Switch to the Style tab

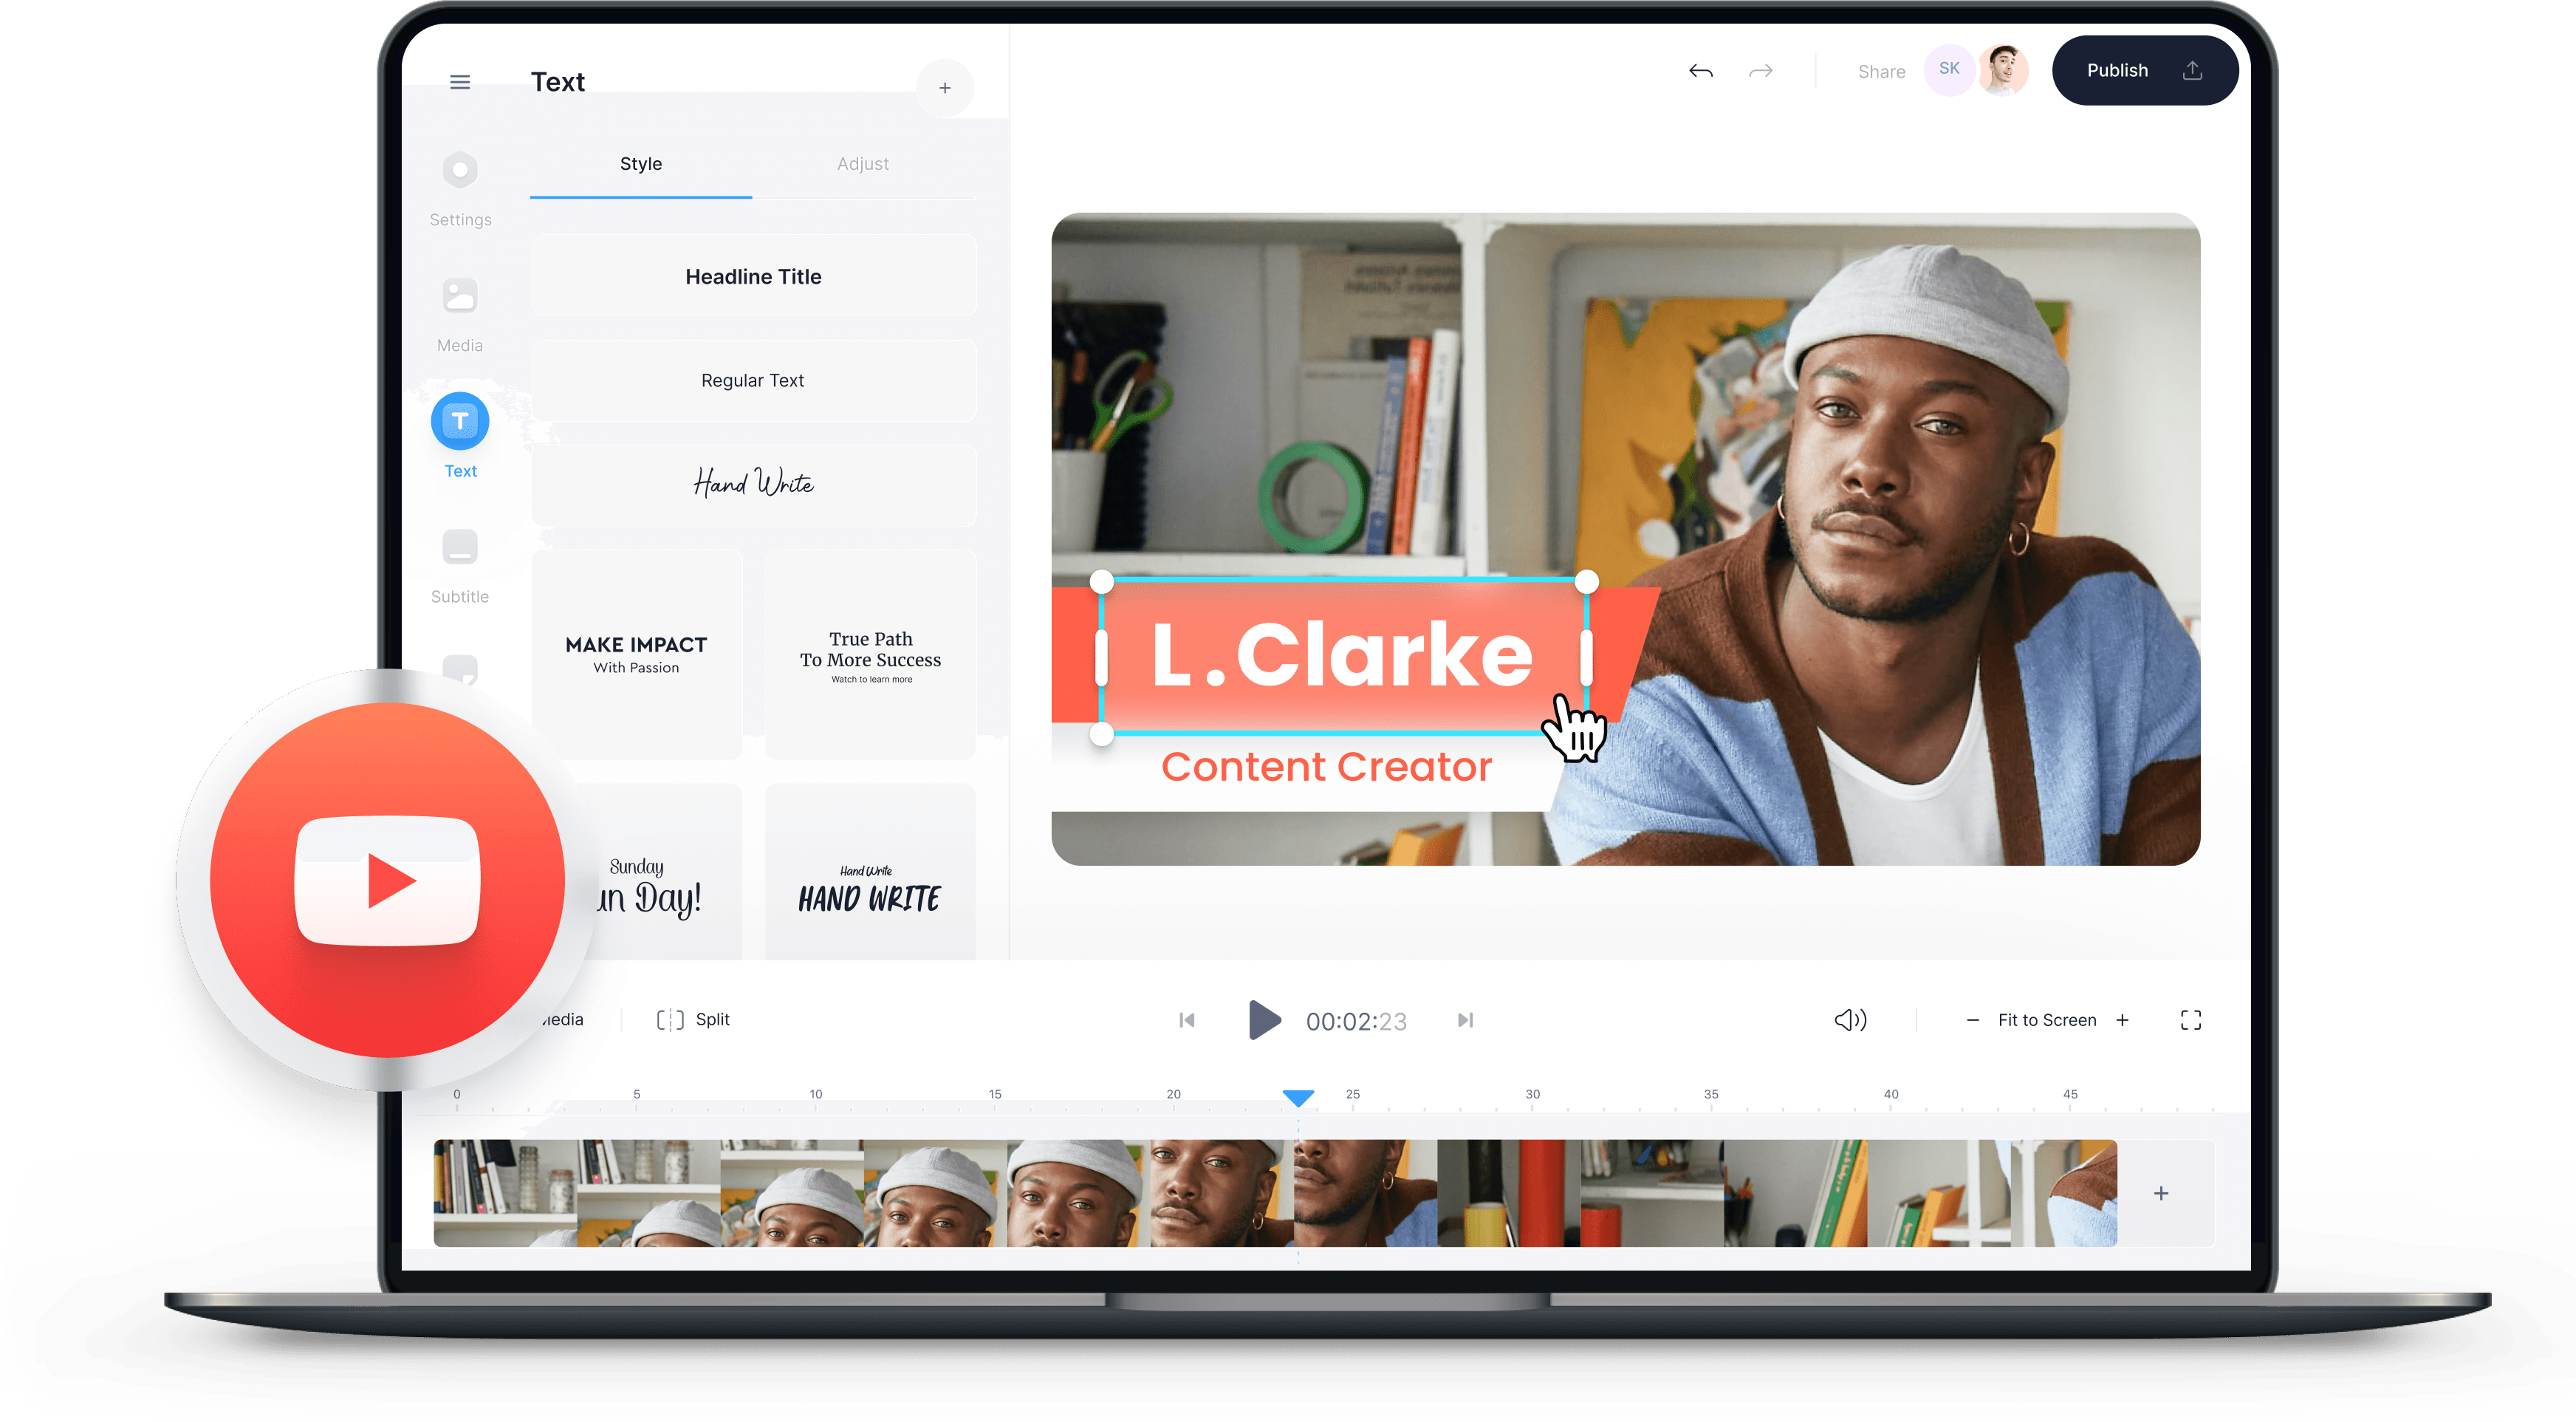640,163
